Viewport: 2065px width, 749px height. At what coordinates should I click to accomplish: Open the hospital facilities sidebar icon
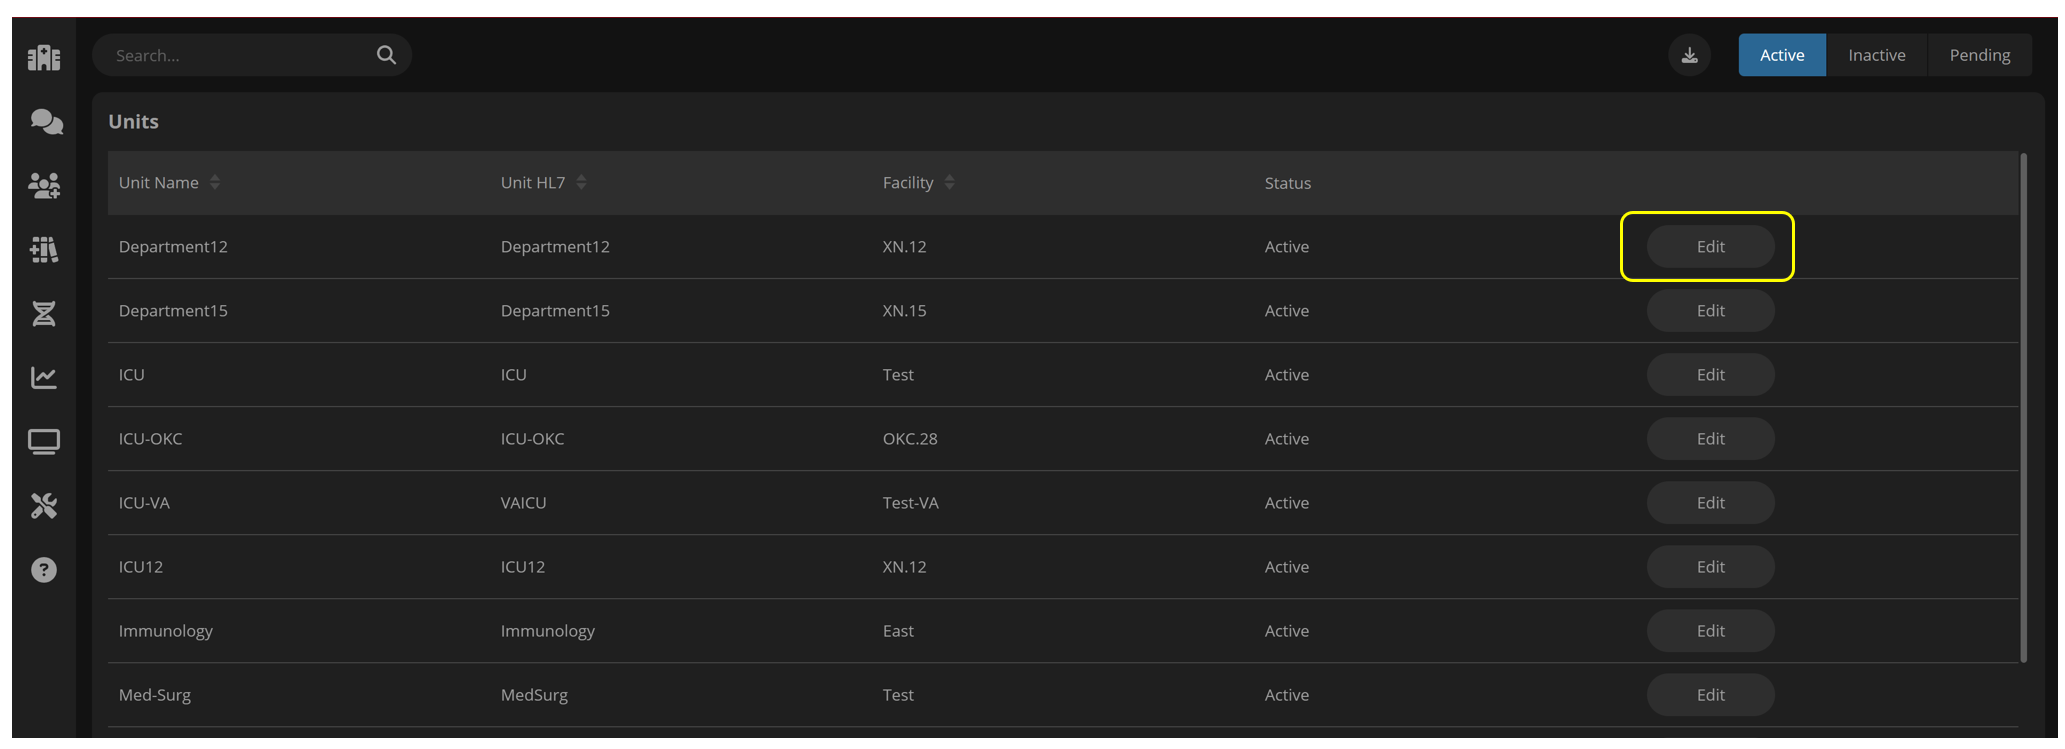tap(44, 57)
